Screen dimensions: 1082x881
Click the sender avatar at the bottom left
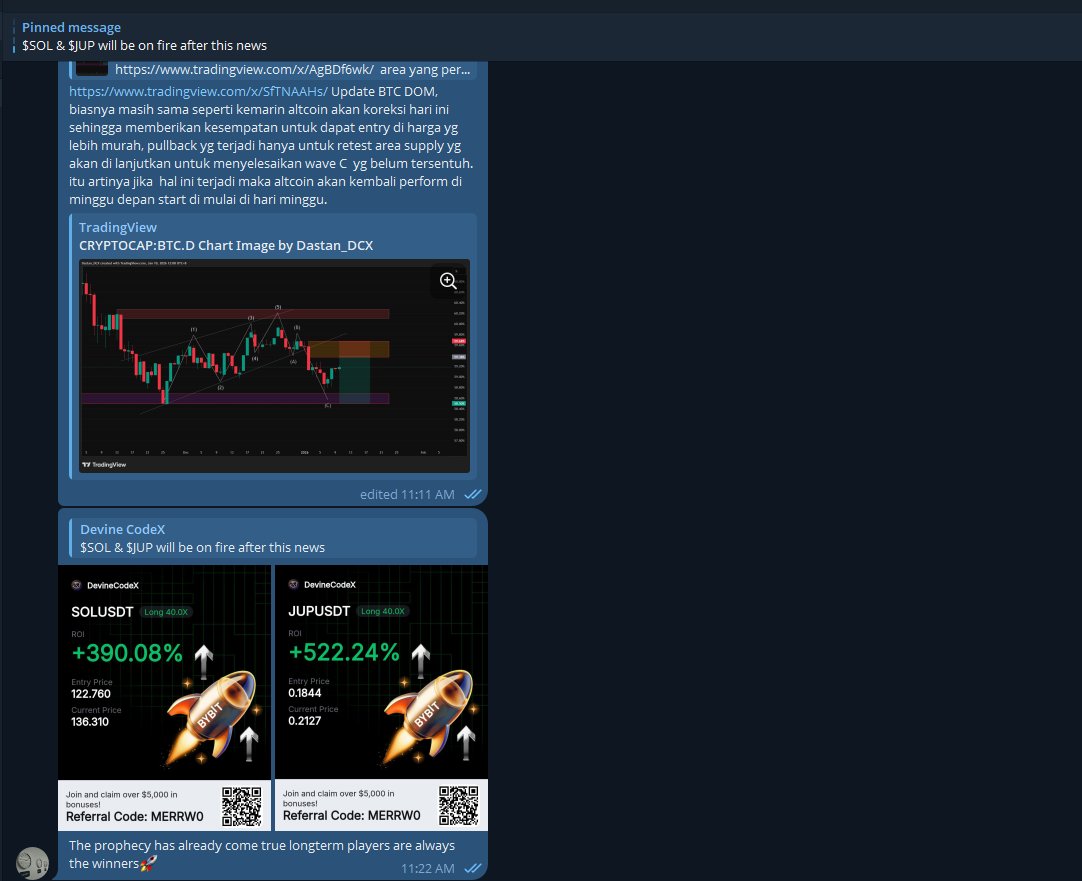[x=33, y=862]
